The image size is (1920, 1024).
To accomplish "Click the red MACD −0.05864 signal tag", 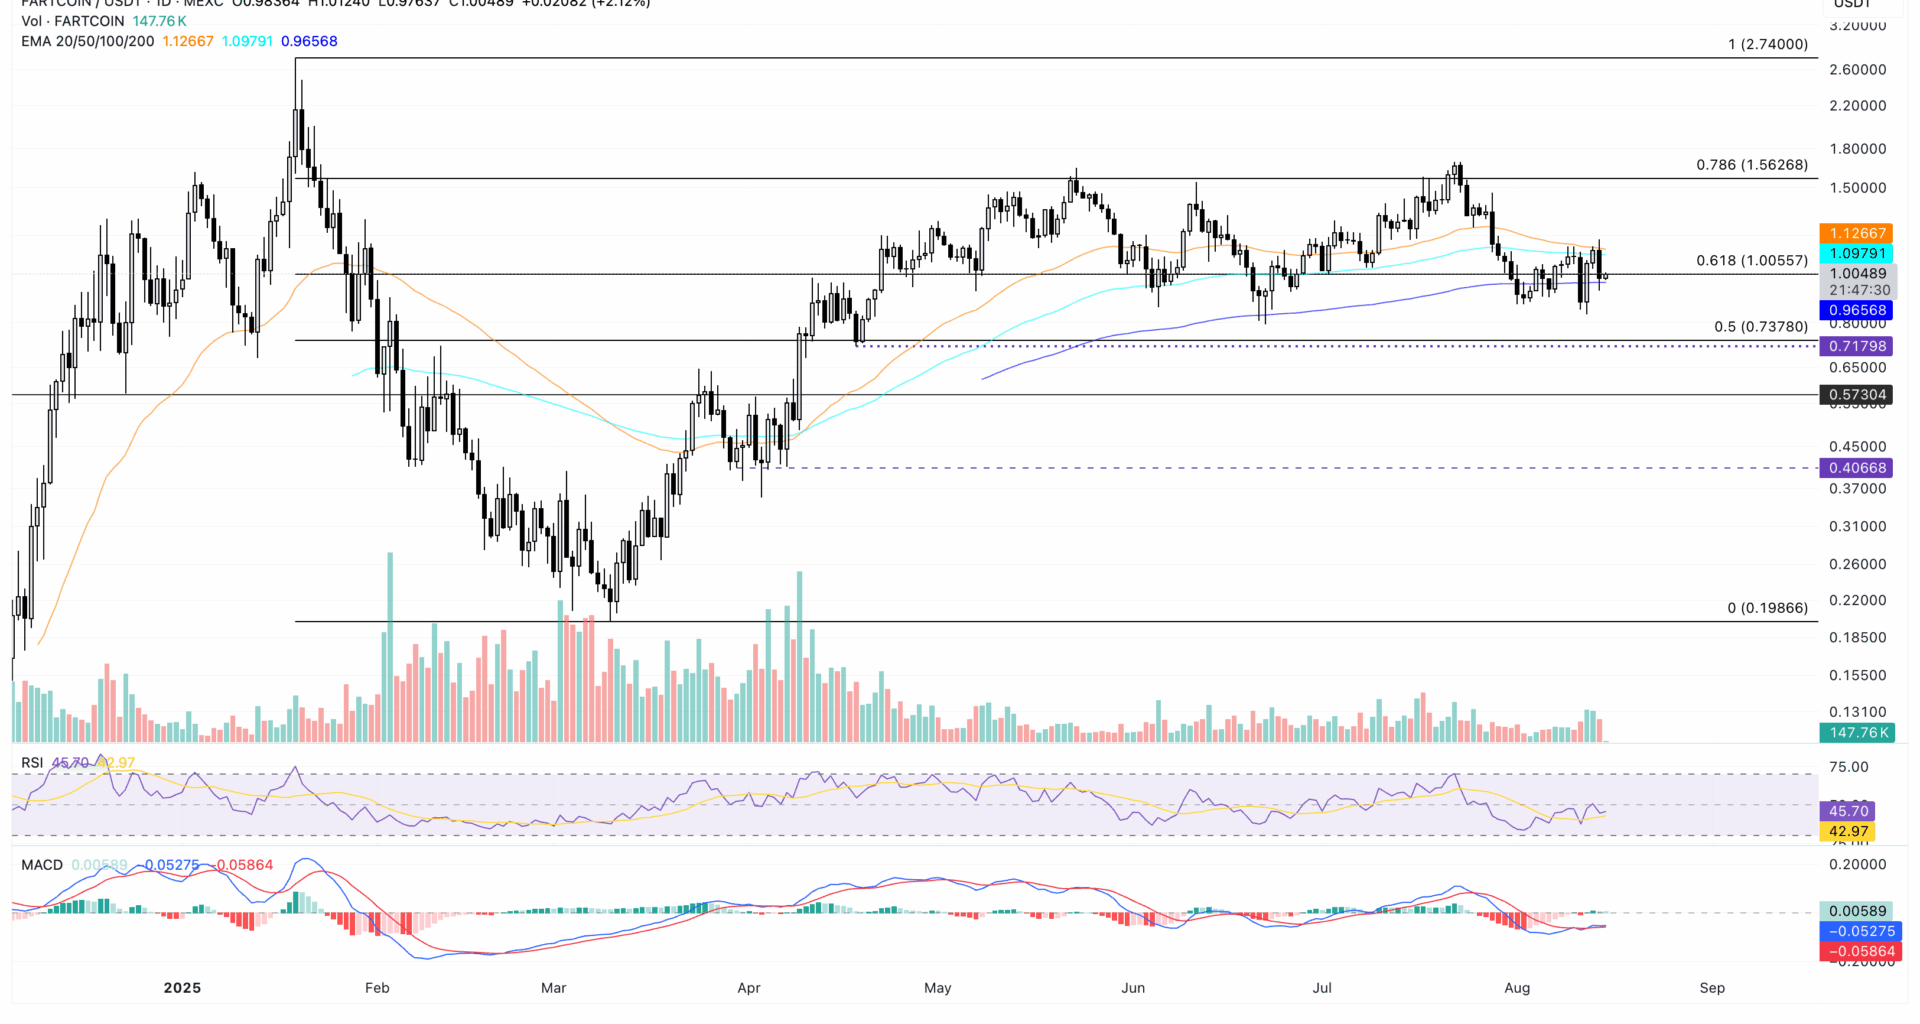I will tap(1860, 952).
